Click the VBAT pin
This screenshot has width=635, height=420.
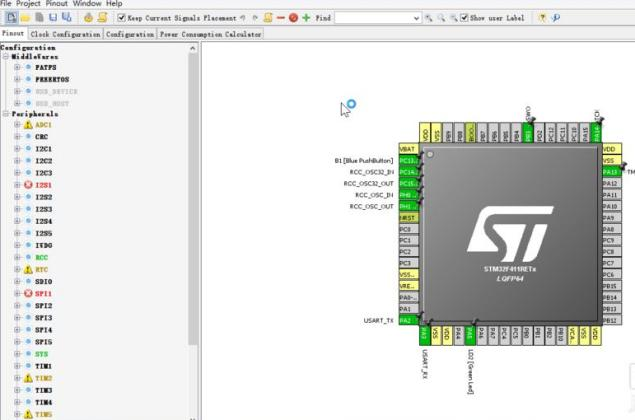(408, 149)
